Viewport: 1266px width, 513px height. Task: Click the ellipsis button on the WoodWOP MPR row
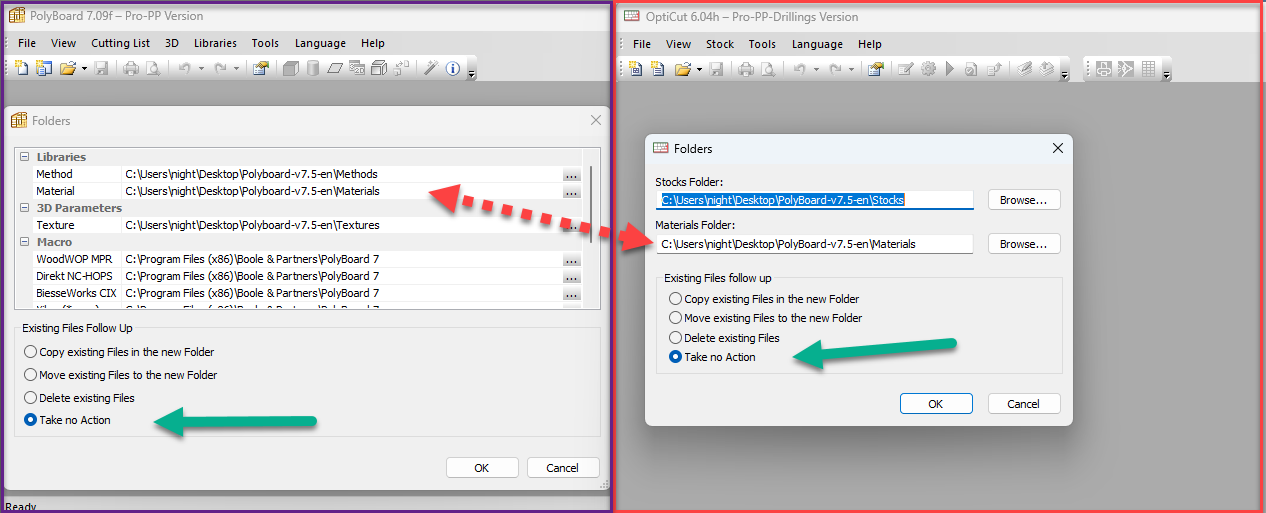(x=571, y=260)
